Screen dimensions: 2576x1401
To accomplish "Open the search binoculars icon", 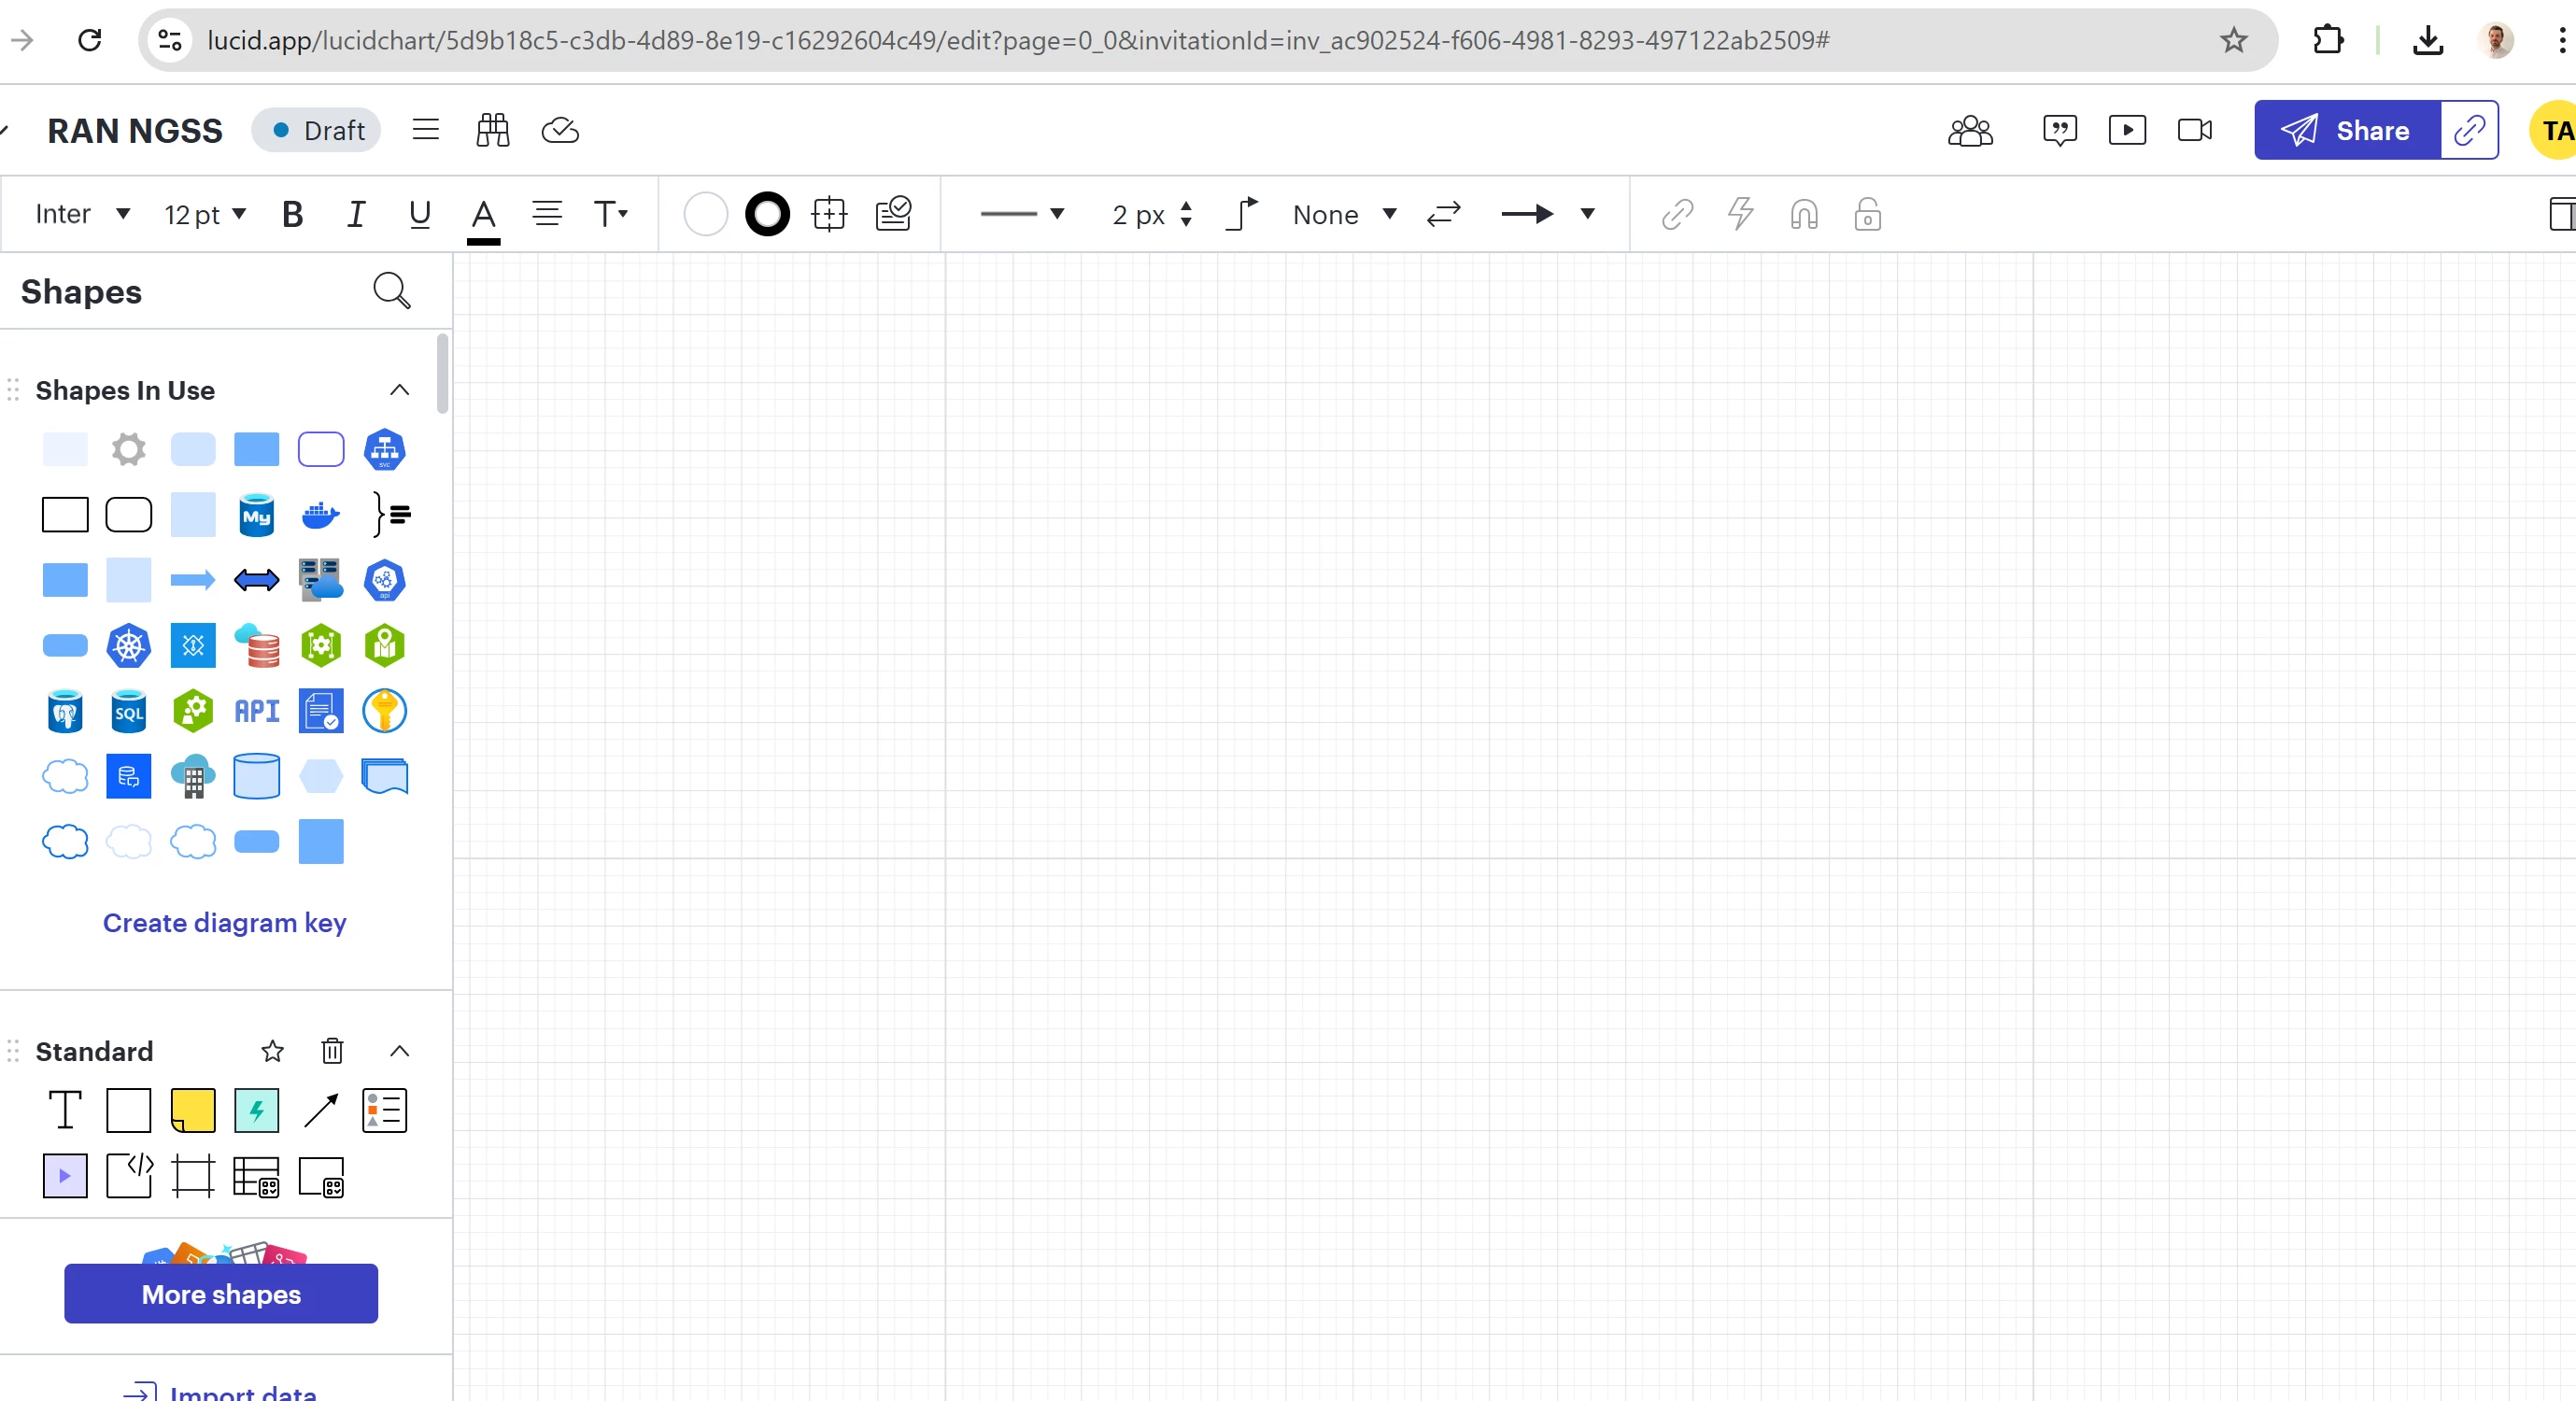I will coord(492,130).
